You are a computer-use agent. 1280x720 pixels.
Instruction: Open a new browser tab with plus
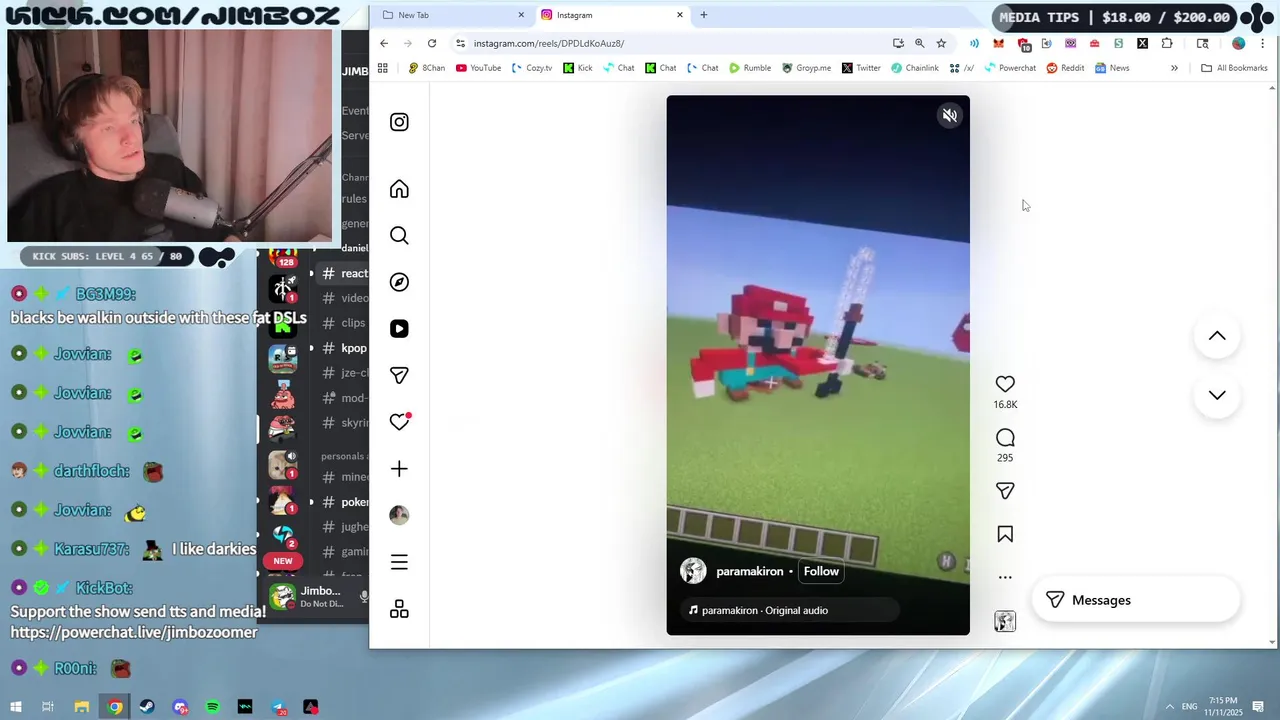(704, 15)
